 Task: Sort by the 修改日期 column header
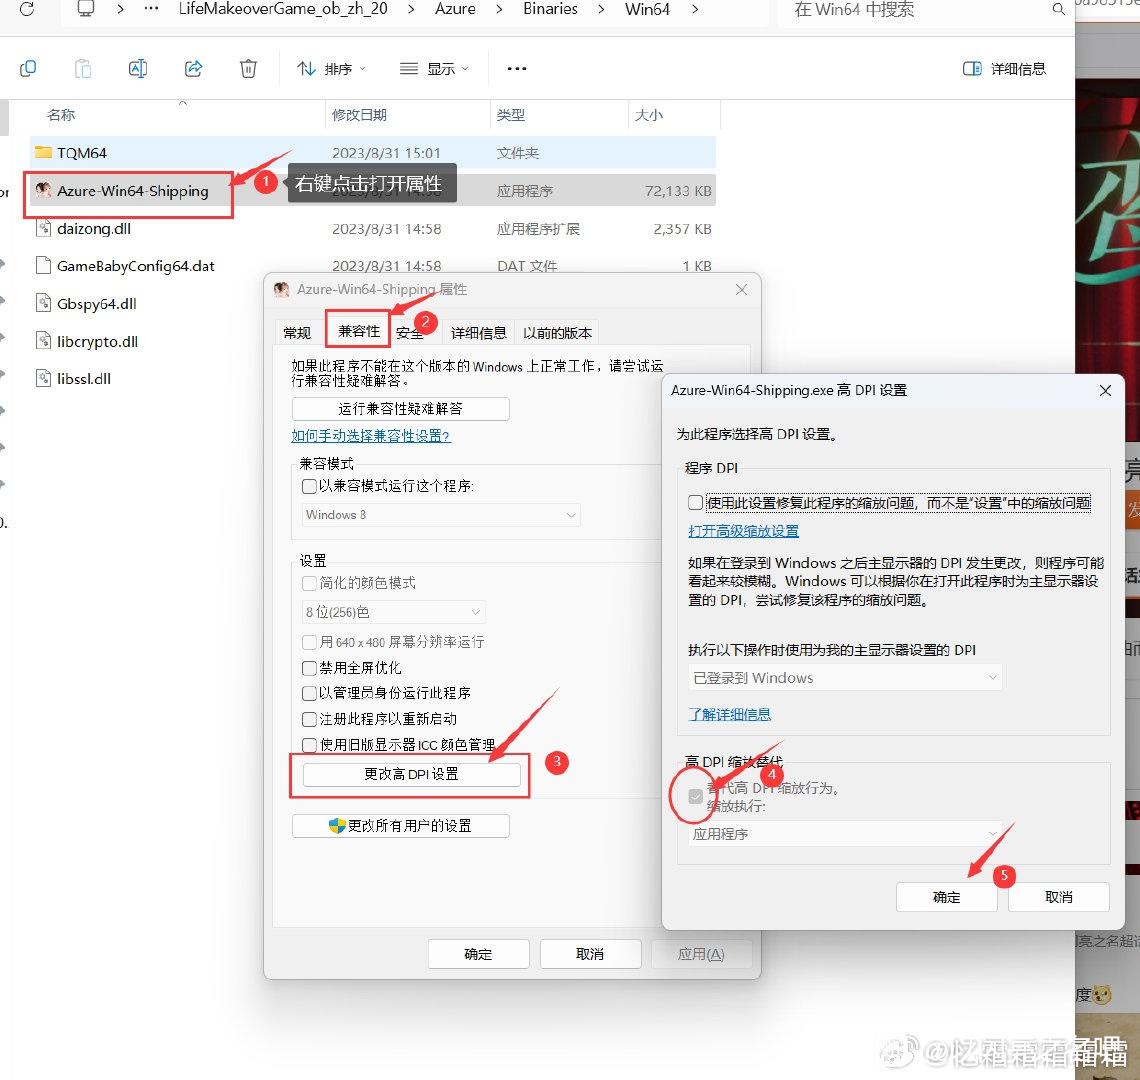coord(359,115)
